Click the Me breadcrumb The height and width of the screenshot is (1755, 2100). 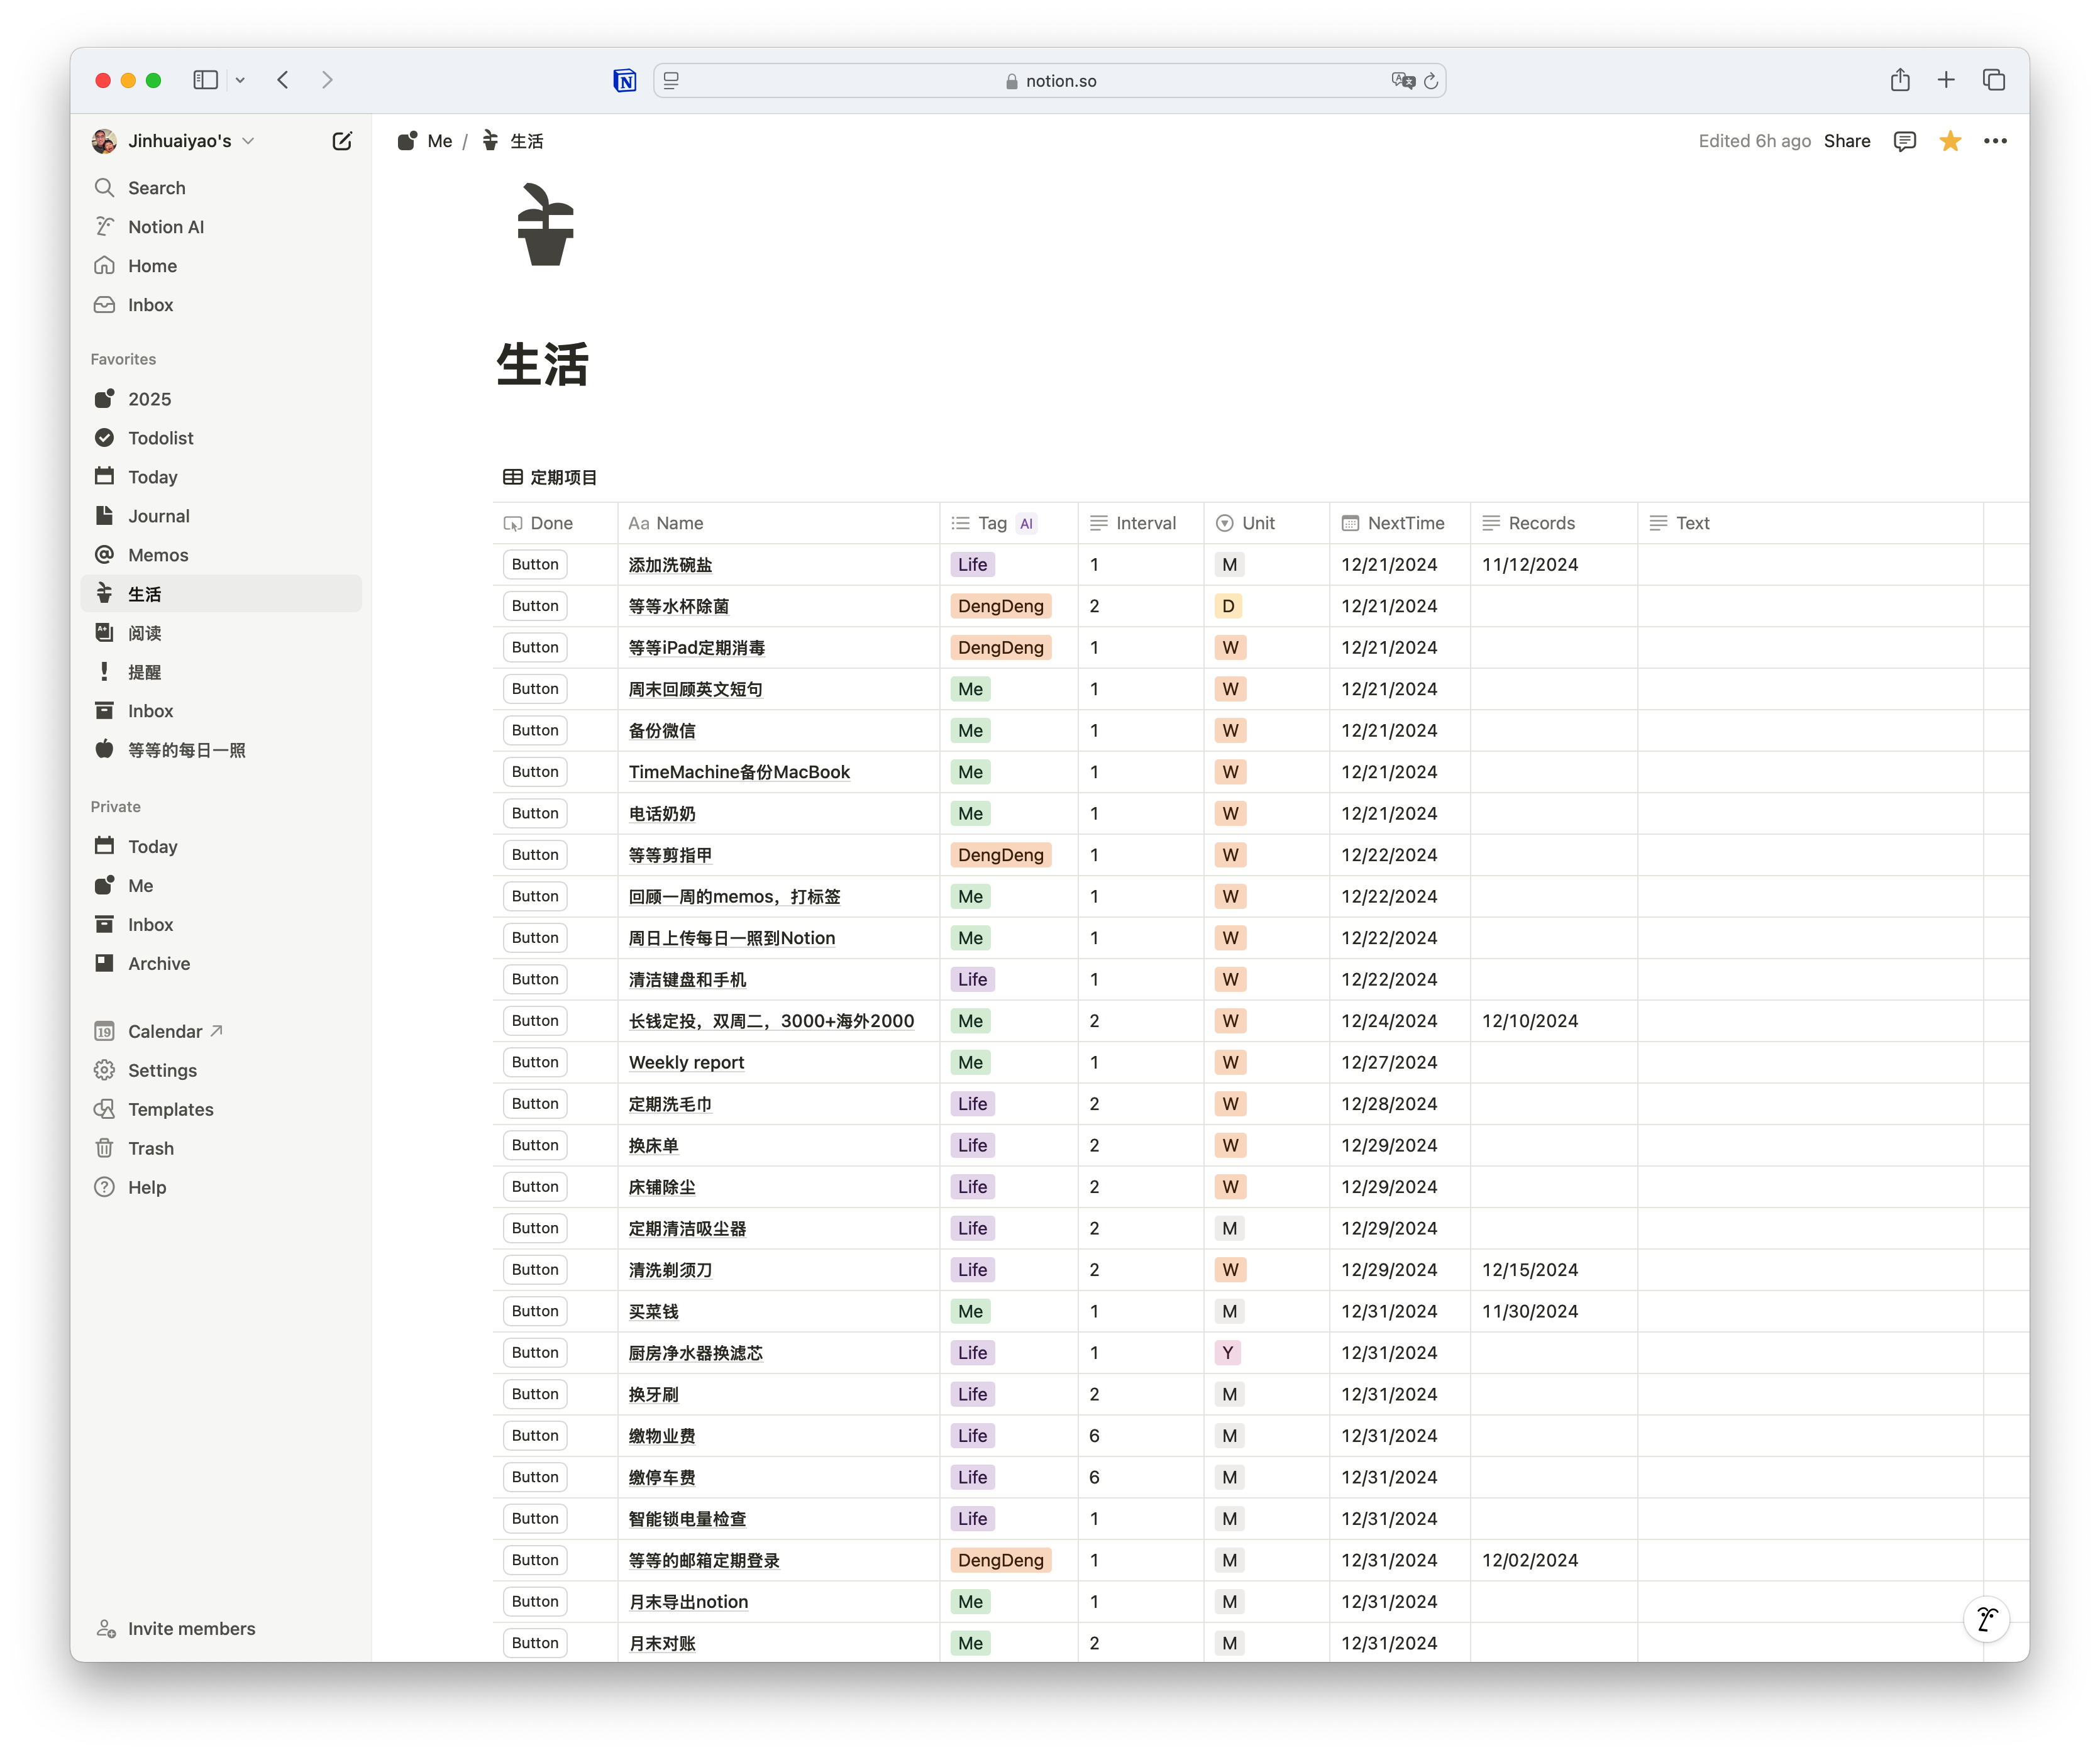click(x=426, y=141)
